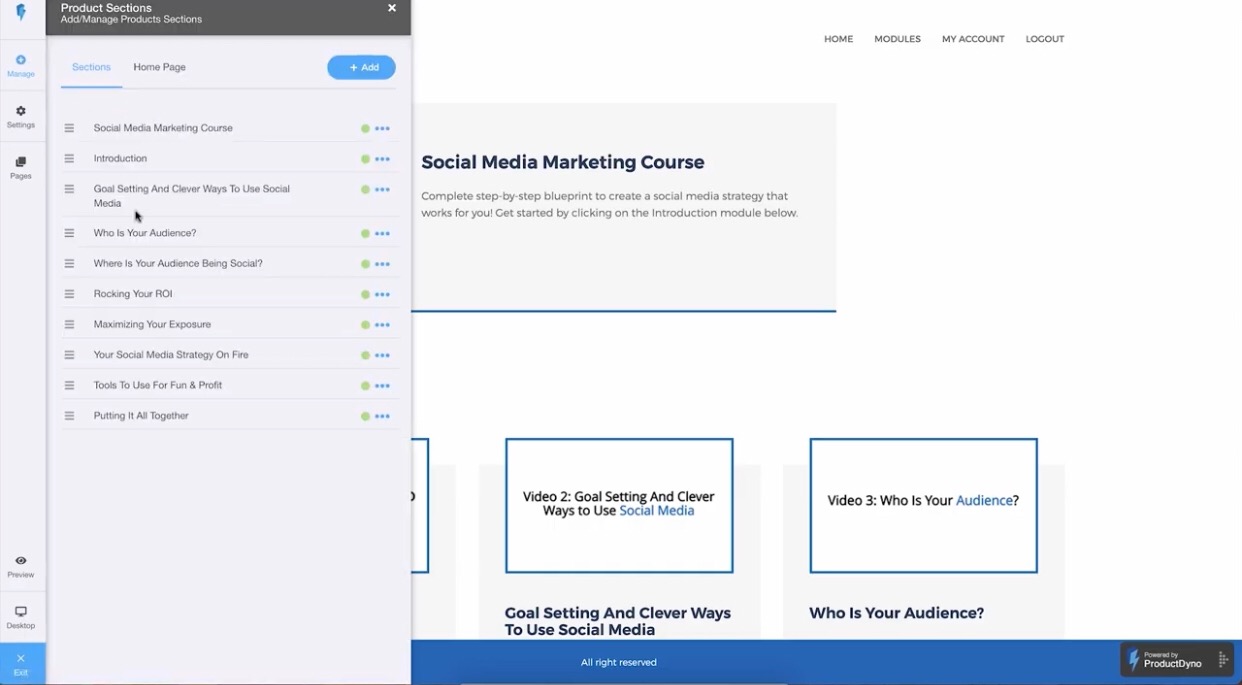The height and width of the screenshot is (685, 1242).
Task: Click drag handle for Tools To Use For Fun & Profit
Action: click(69, 385)
